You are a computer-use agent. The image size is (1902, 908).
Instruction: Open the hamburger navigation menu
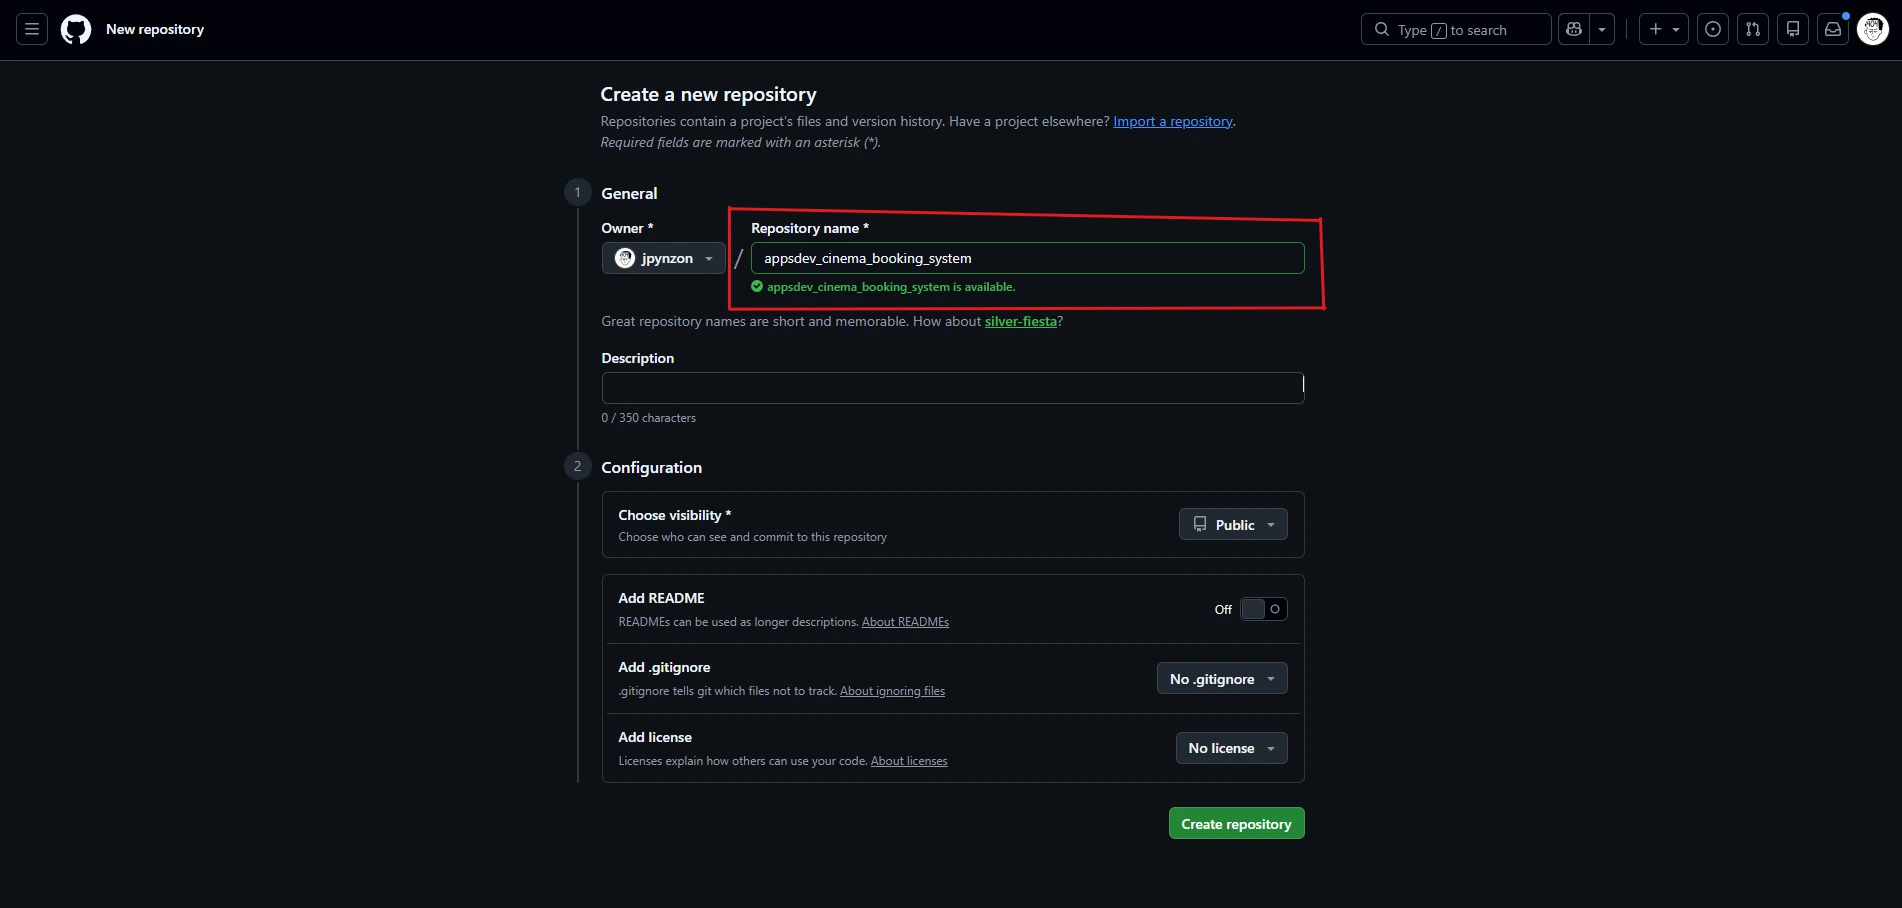point(32,30)
